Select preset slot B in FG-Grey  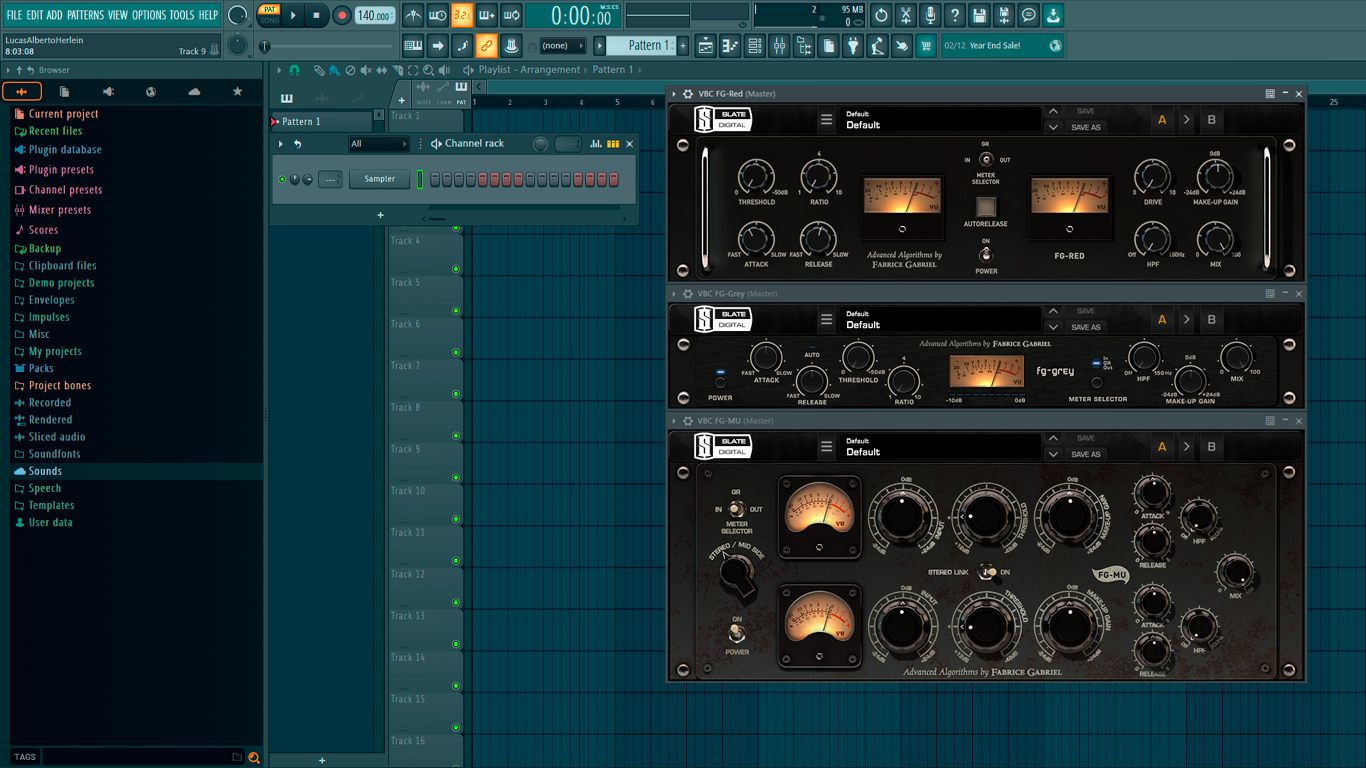pyautogui.click(x=1211, y=320)
